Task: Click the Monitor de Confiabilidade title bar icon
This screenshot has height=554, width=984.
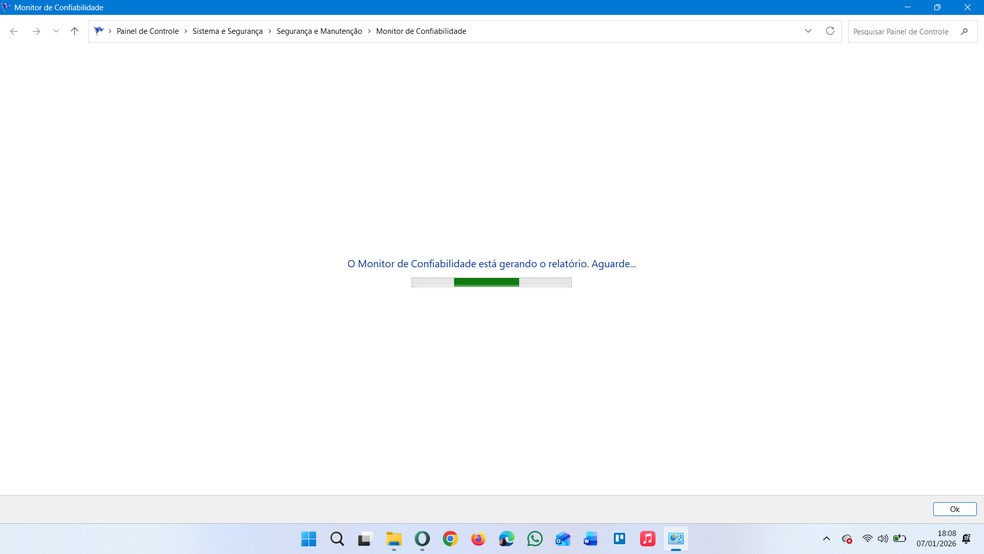Action: (x=6, y=8)
